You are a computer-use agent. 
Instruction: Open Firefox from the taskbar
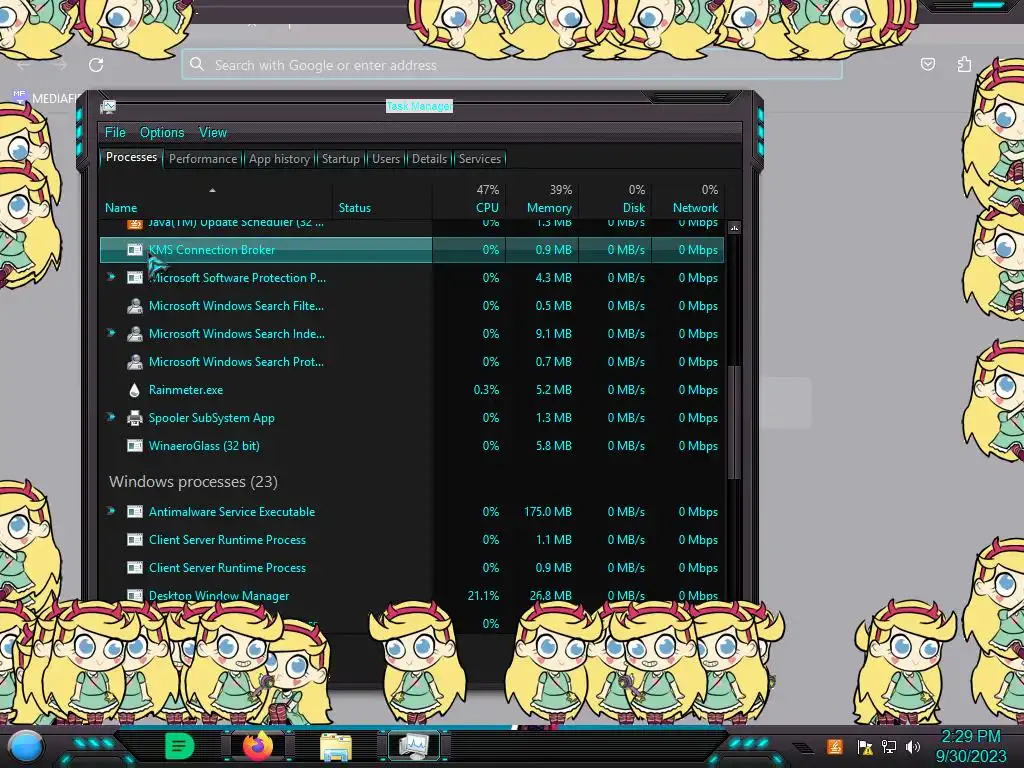[x=258, y=746]
